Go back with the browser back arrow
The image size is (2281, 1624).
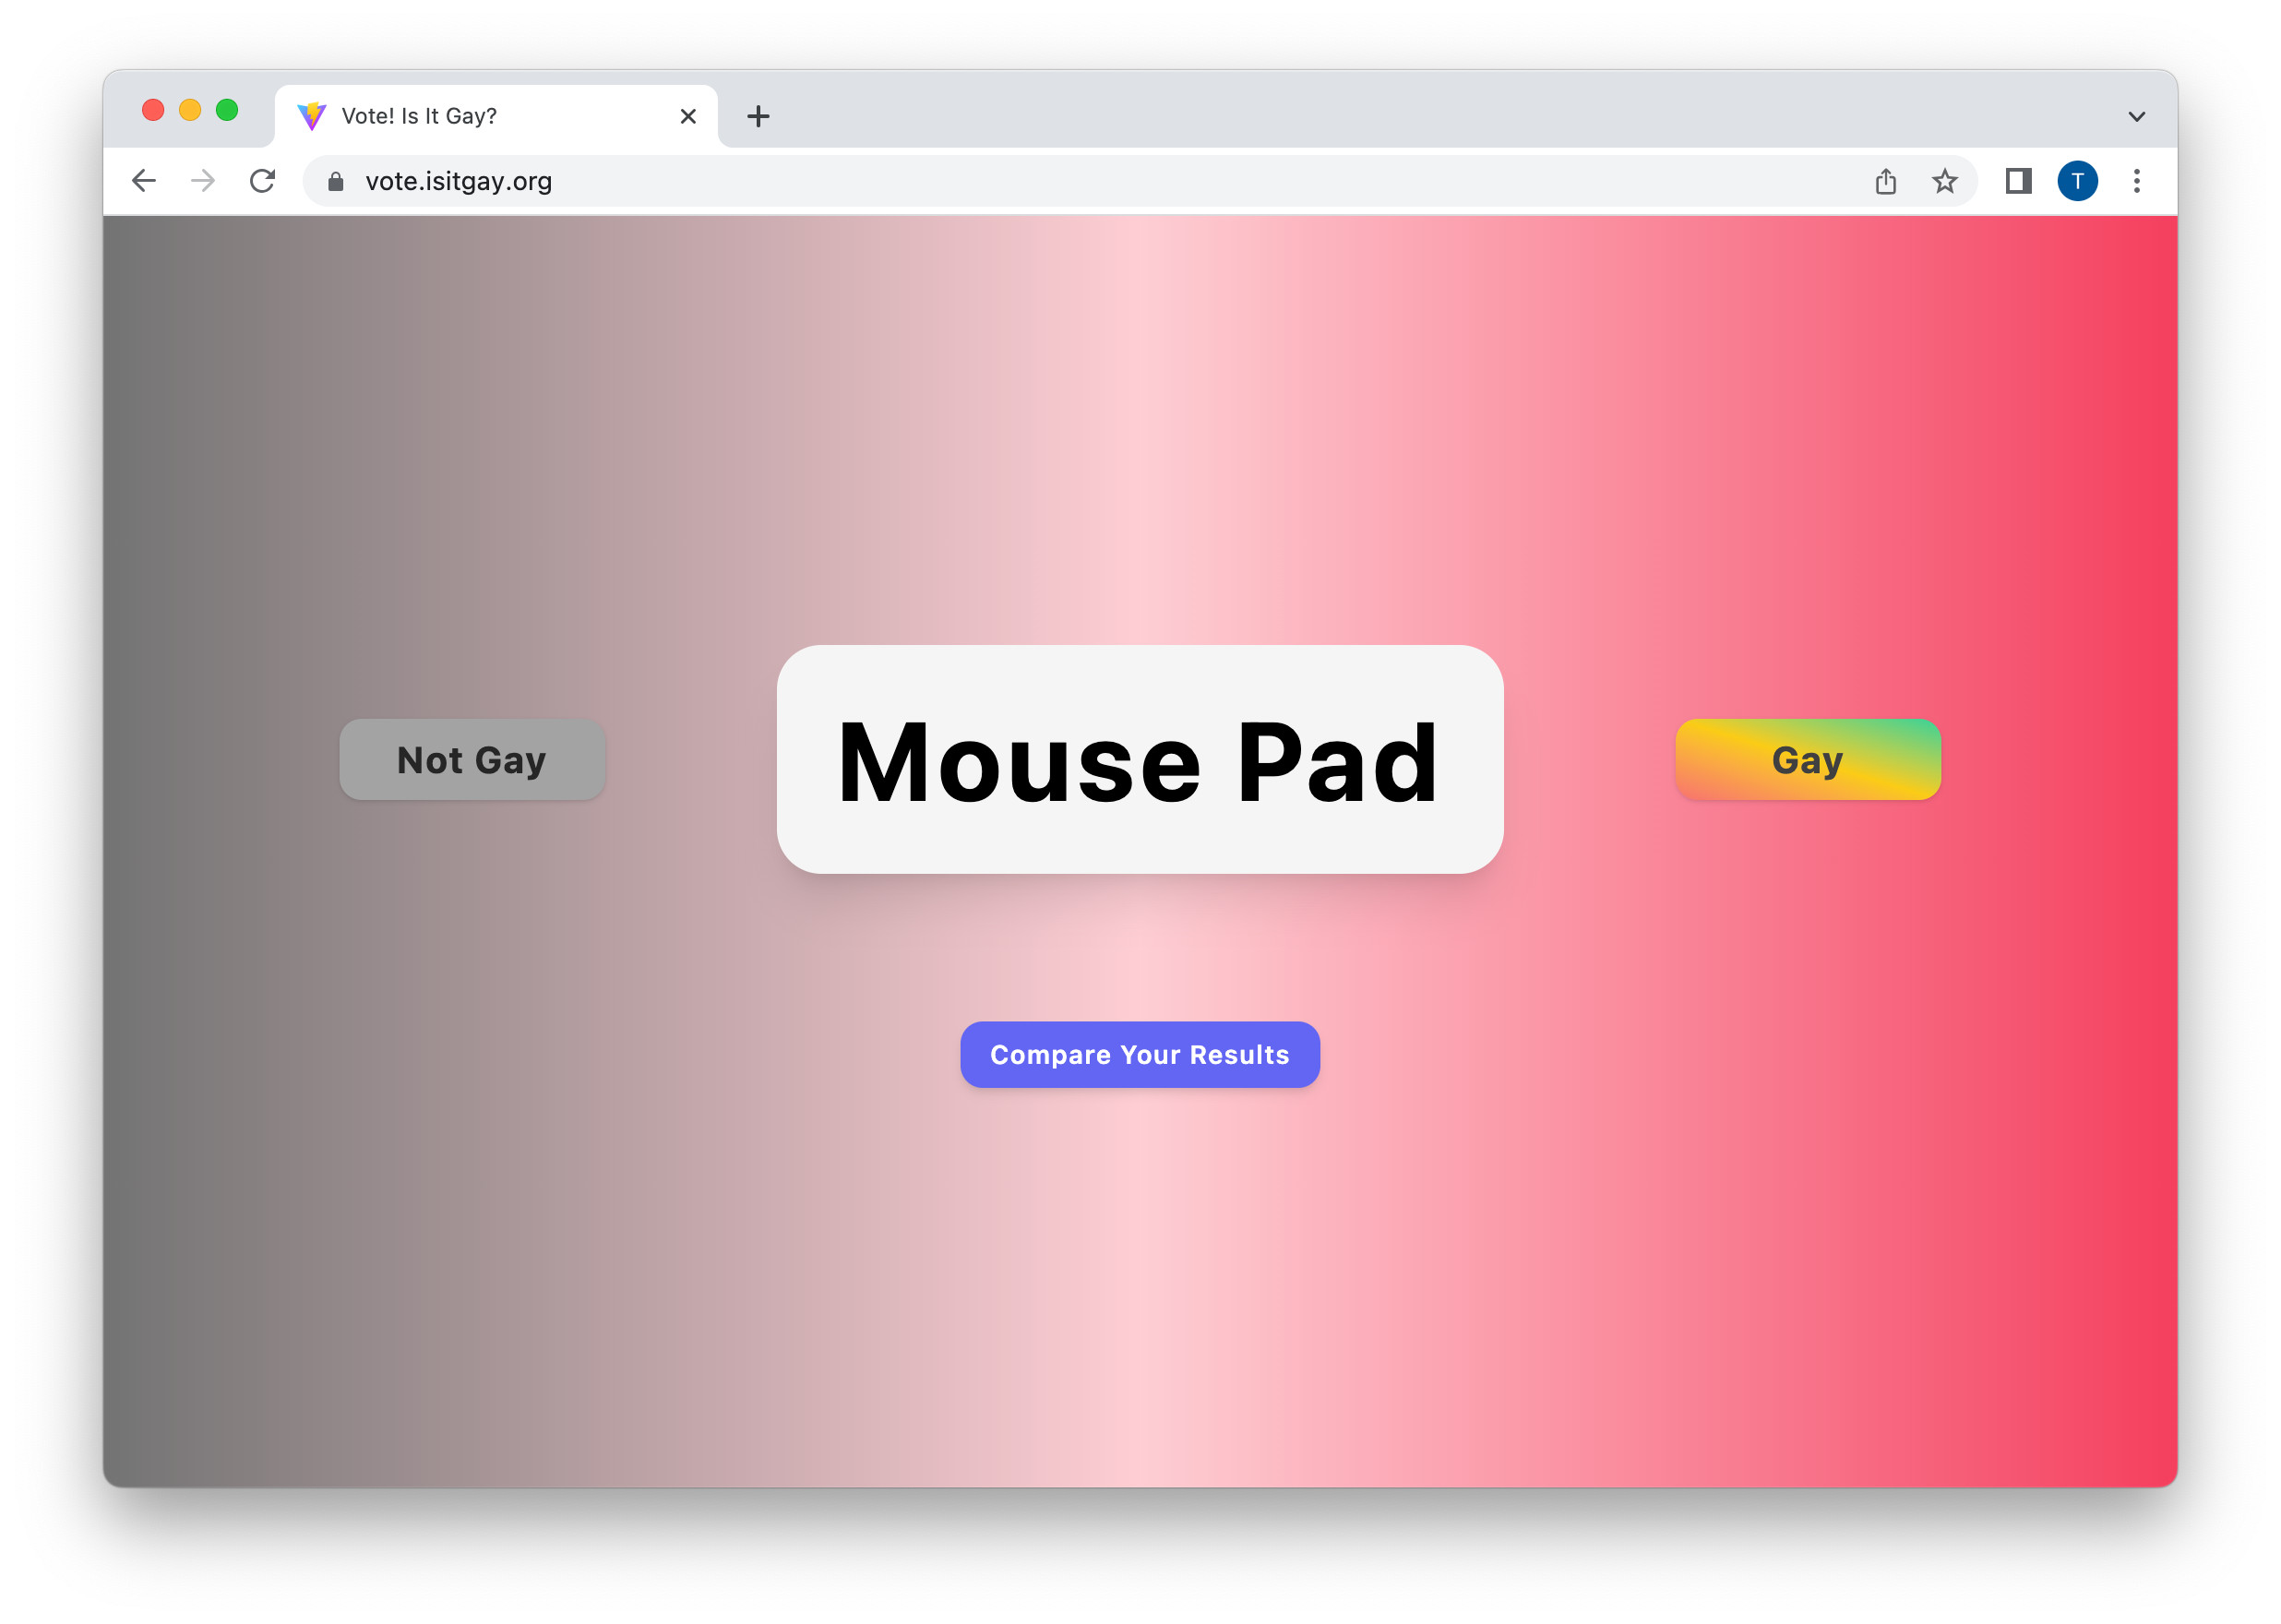coord(144,181)
